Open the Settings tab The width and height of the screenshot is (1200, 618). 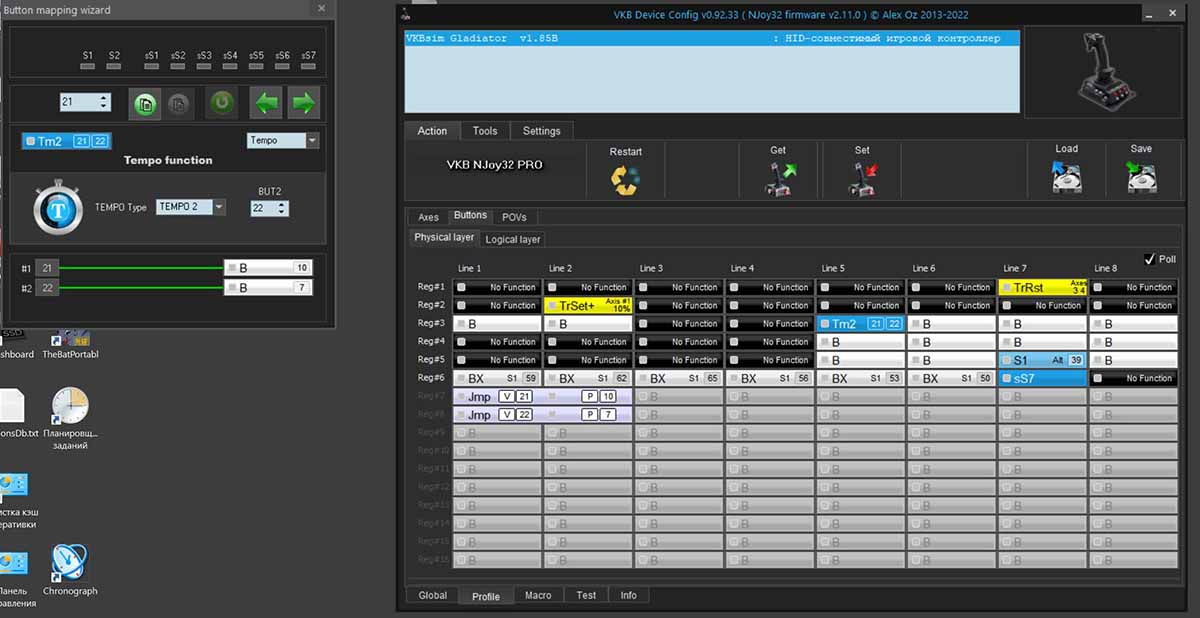tap(542, 131)
